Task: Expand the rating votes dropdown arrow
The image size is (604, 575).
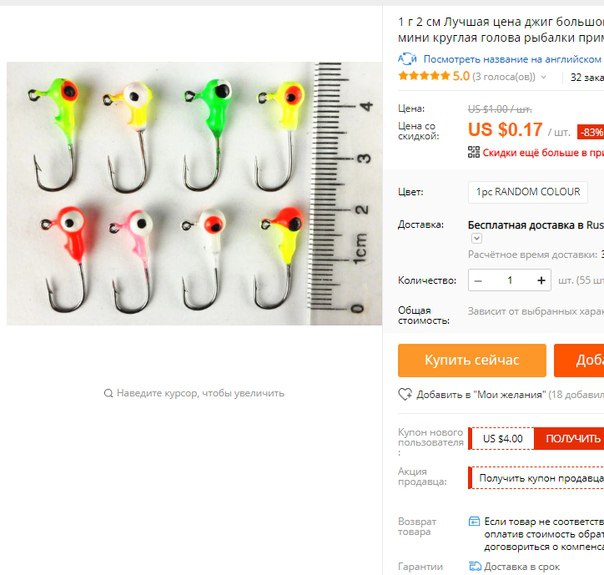Action: 544,77
